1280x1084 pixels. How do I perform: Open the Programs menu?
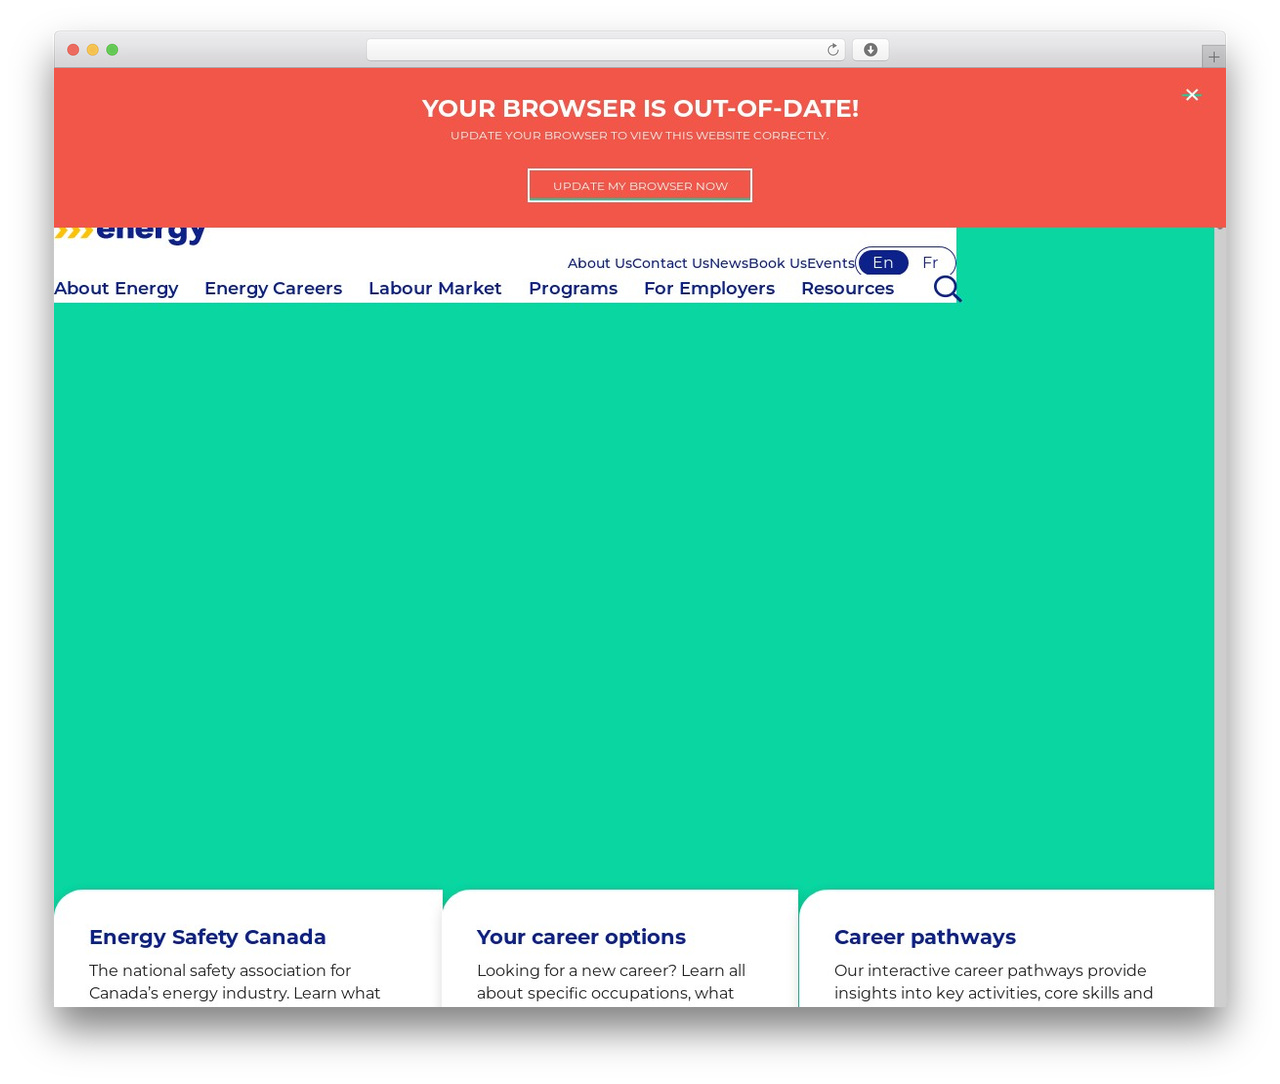(x=573, y=288)
